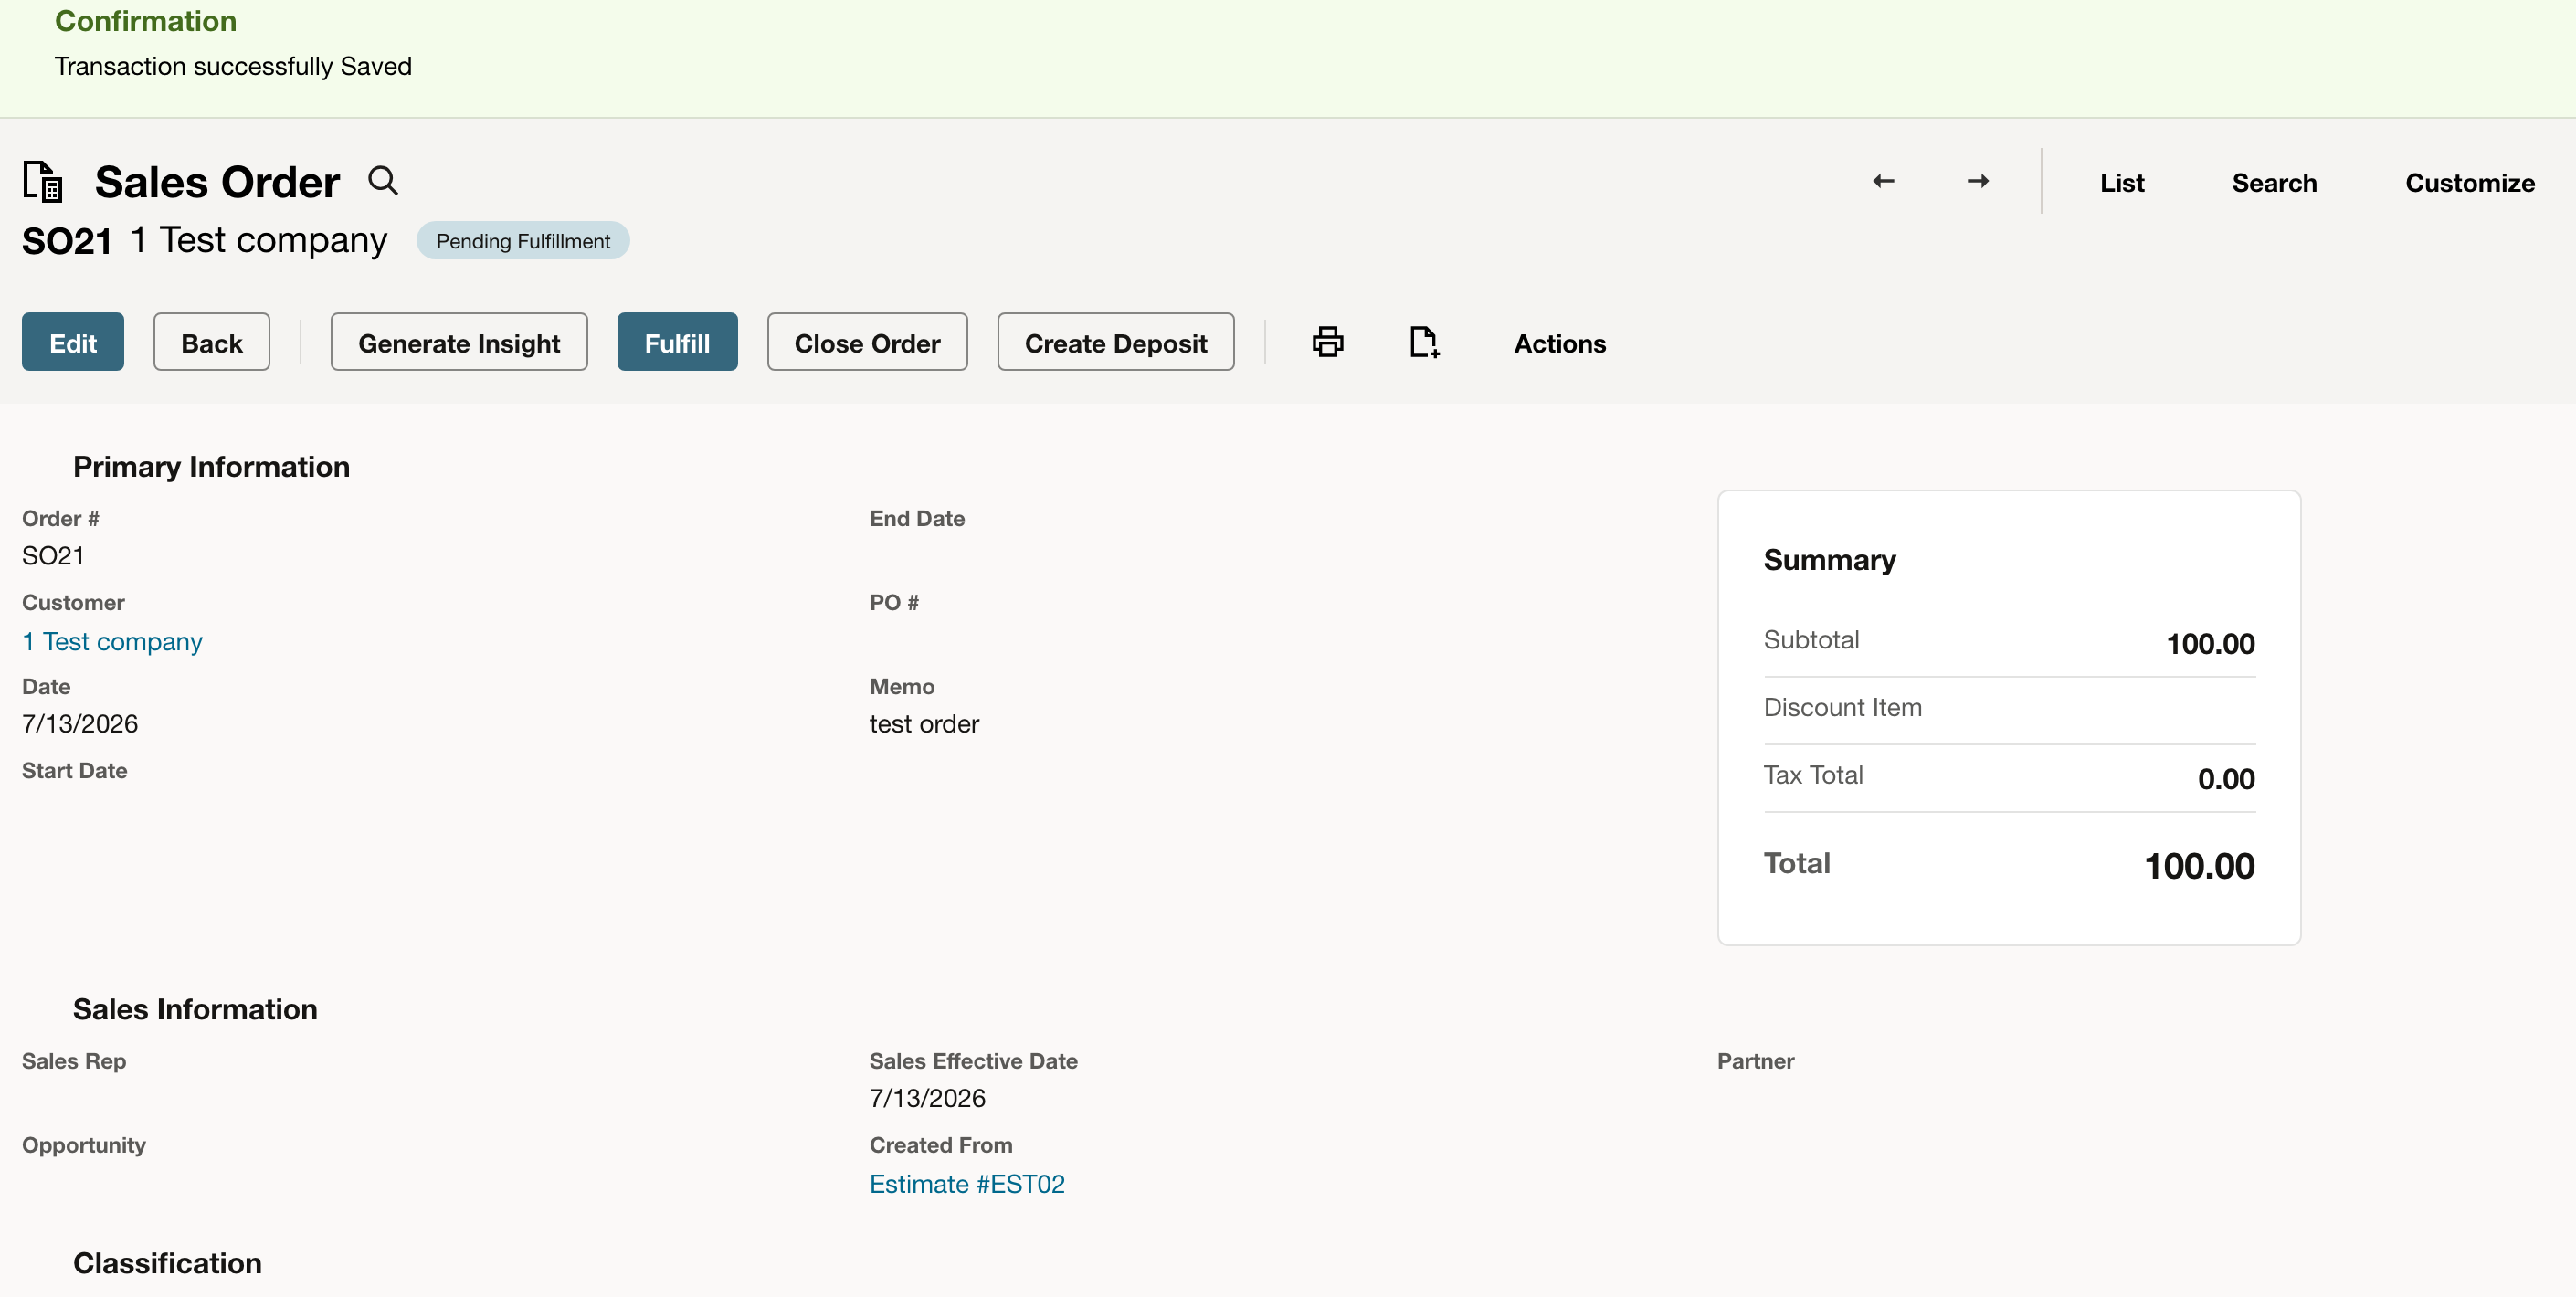This screenshot has width=2576, height=1297.
Task: Open the List view link
Action: pyautogui.click(x=2121, y=183)
